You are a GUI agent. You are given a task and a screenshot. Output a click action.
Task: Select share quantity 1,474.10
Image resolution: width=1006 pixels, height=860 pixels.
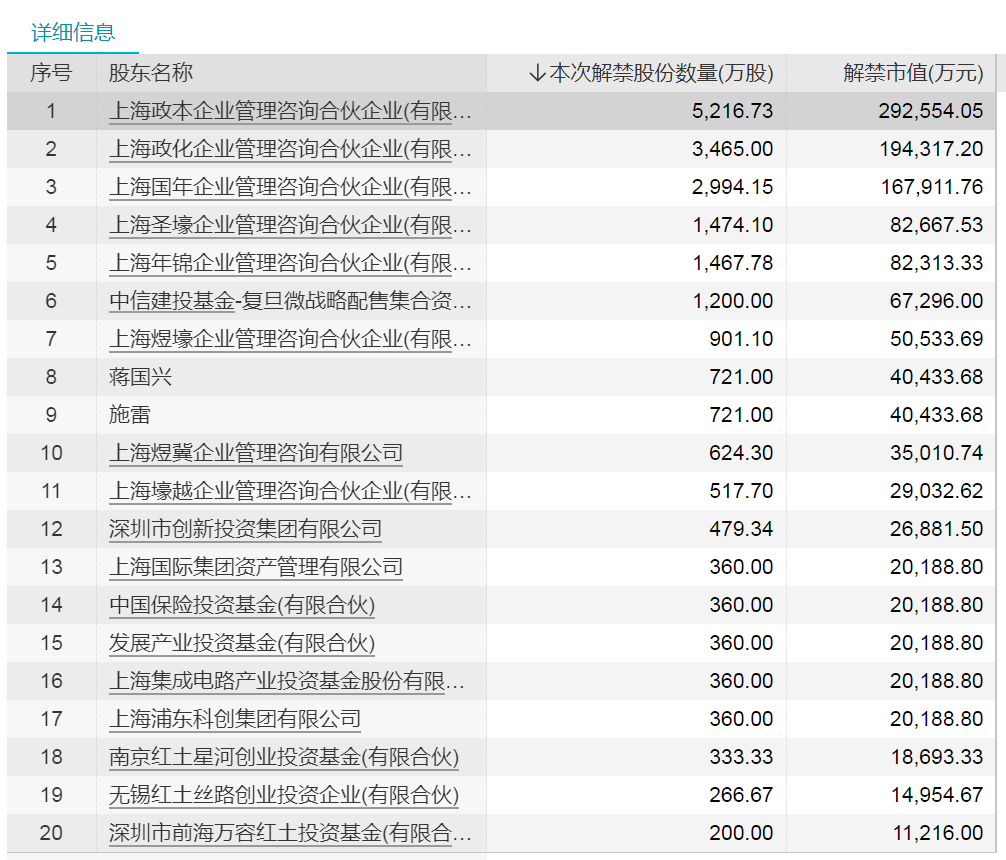tap(733, 225)
